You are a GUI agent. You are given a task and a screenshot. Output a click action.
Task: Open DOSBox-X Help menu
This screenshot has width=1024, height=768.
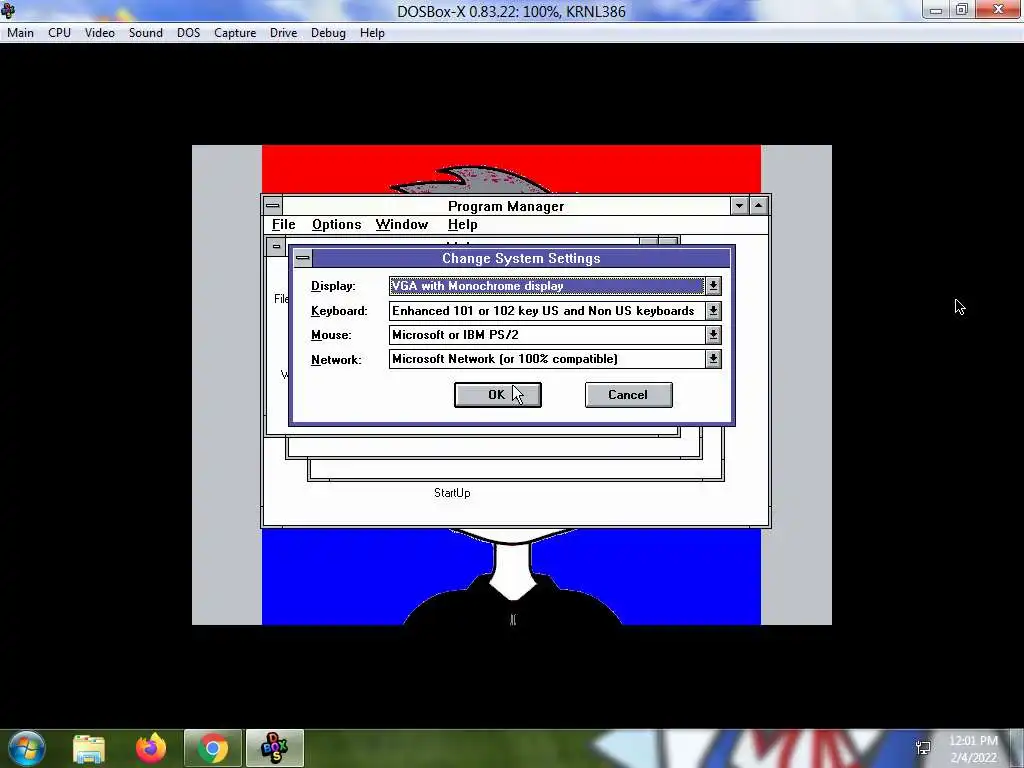coord(372,33)
